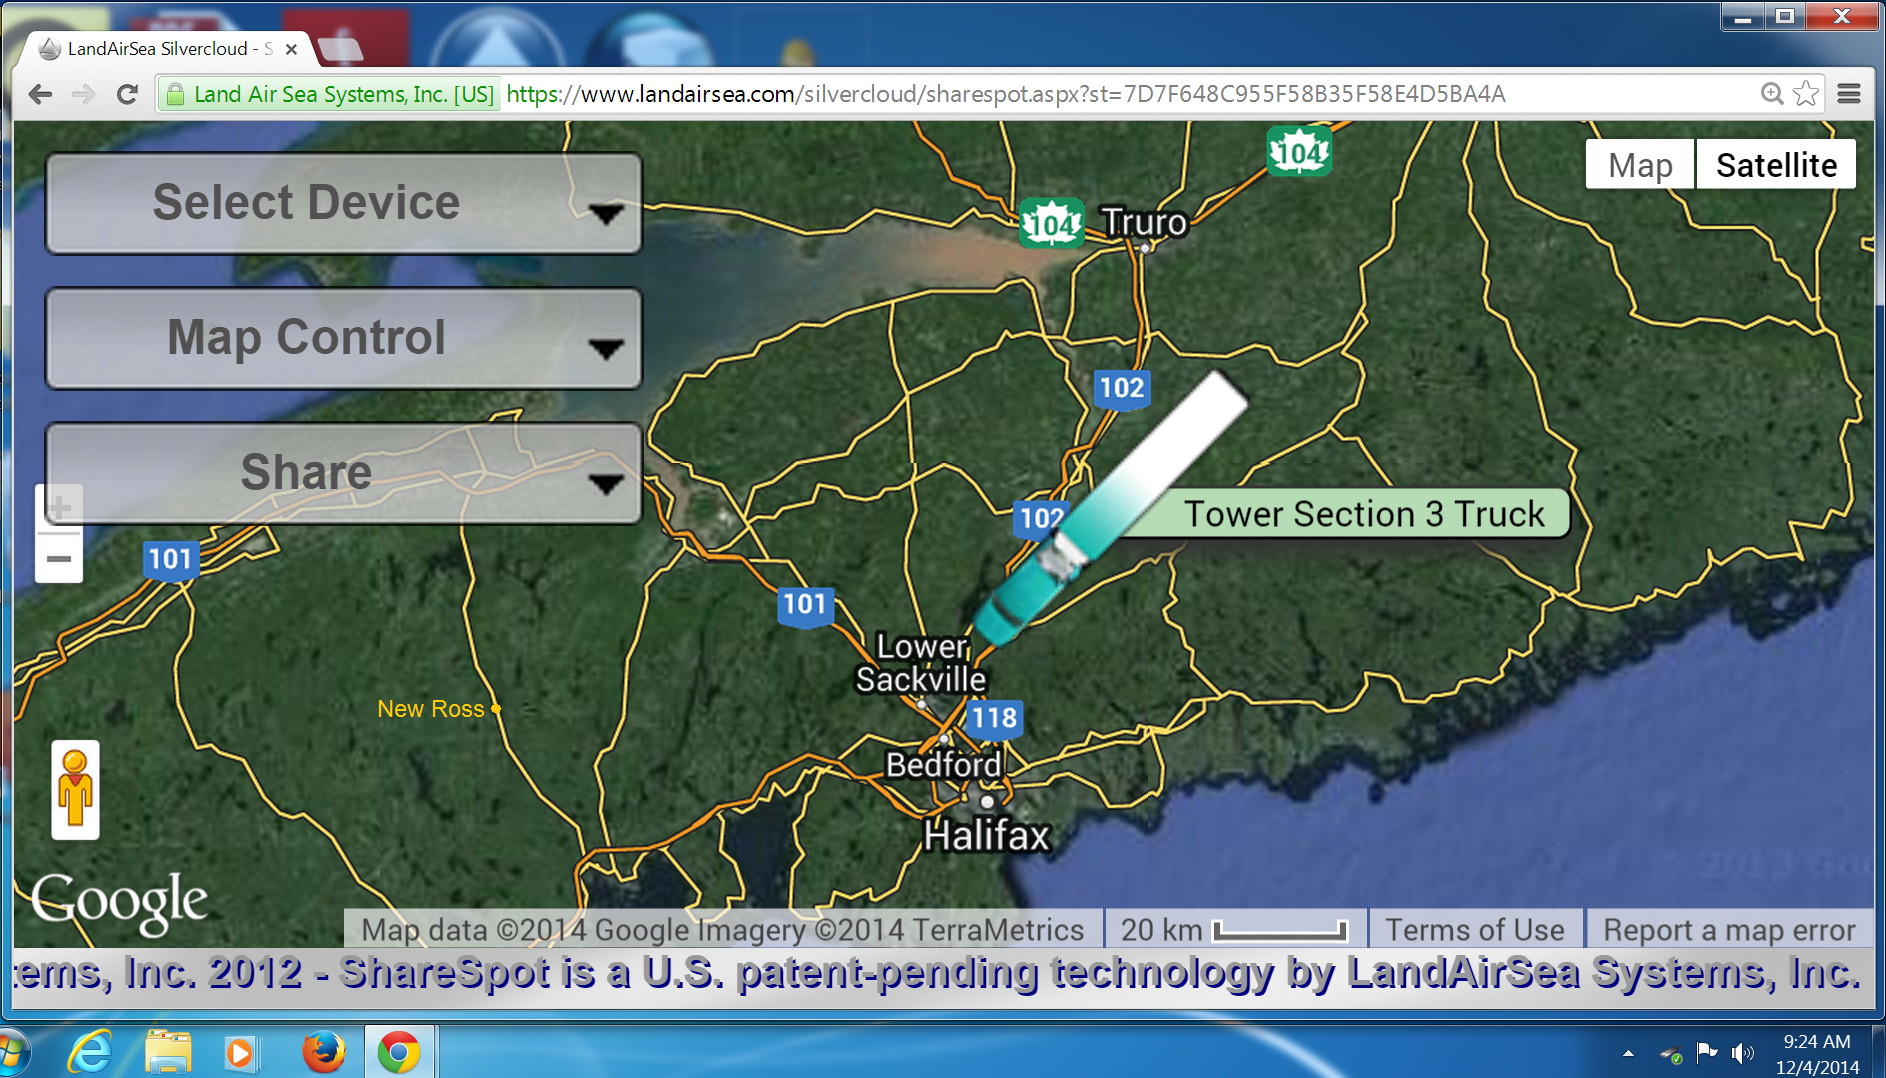This screenshot has width=1886, height=1078.
Task: Open Windows Media Player from taskbar
Action: point(240,1052)
